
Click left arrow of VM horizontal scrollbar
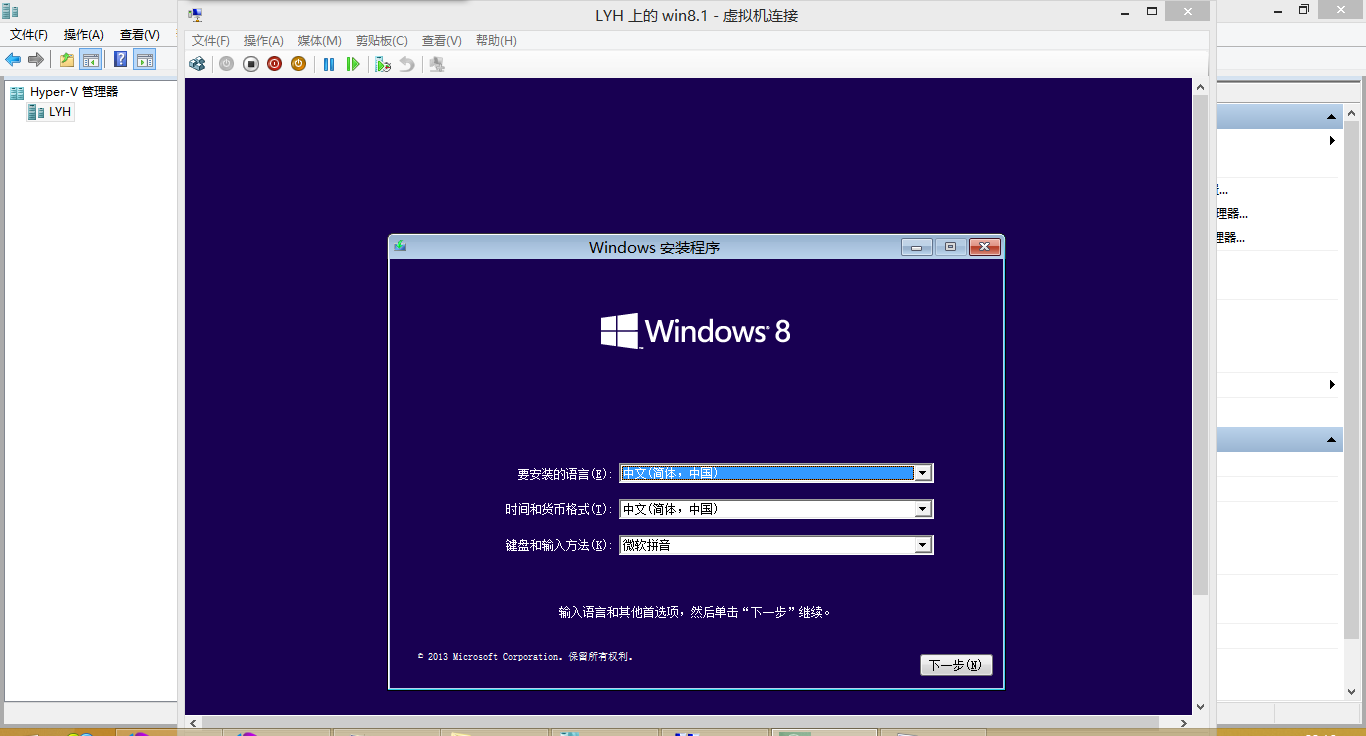(193, 722)
